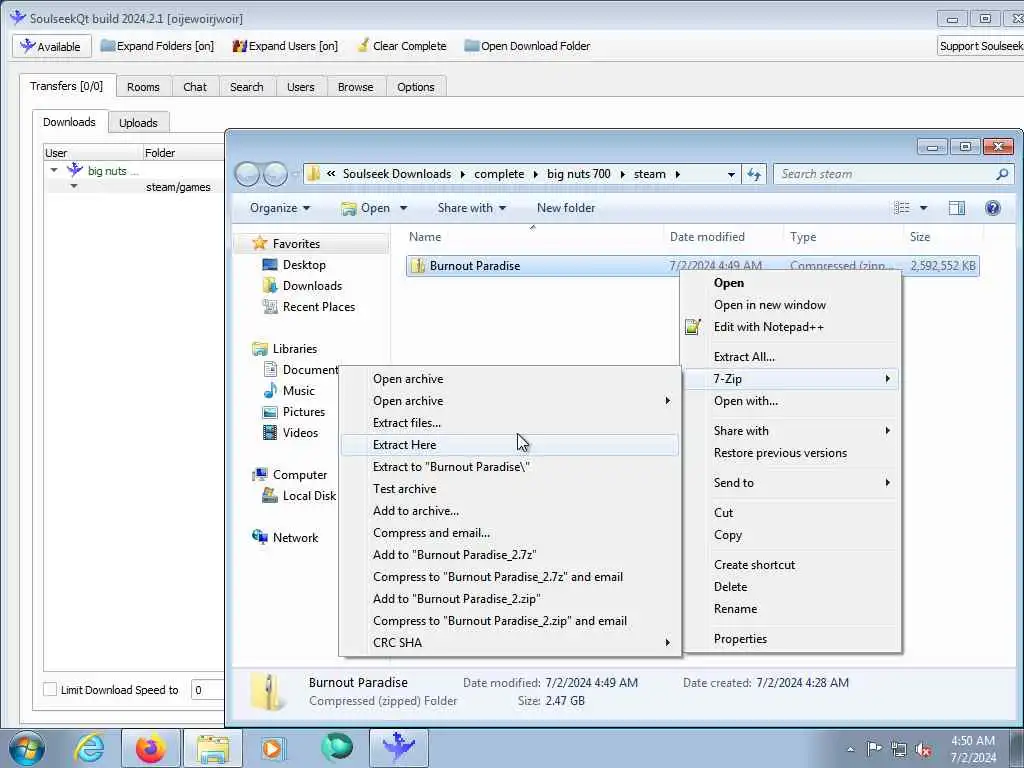The width and height of the screenshot is (1024, 768).
Task: Open the Organize dropdown menu
Action: click(x=280, y=208)
